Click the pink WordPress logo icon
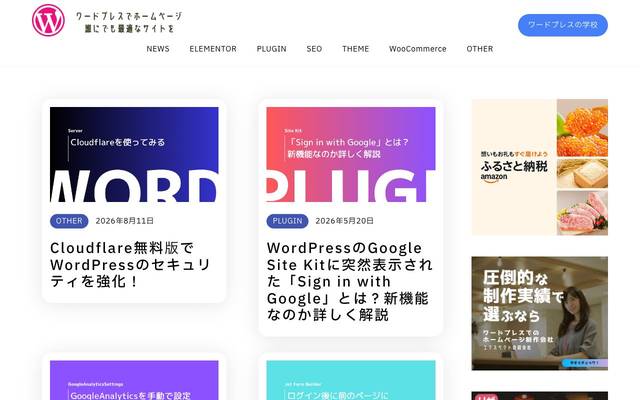The width and height of the screenshot is (640, 400). point(48,20)
